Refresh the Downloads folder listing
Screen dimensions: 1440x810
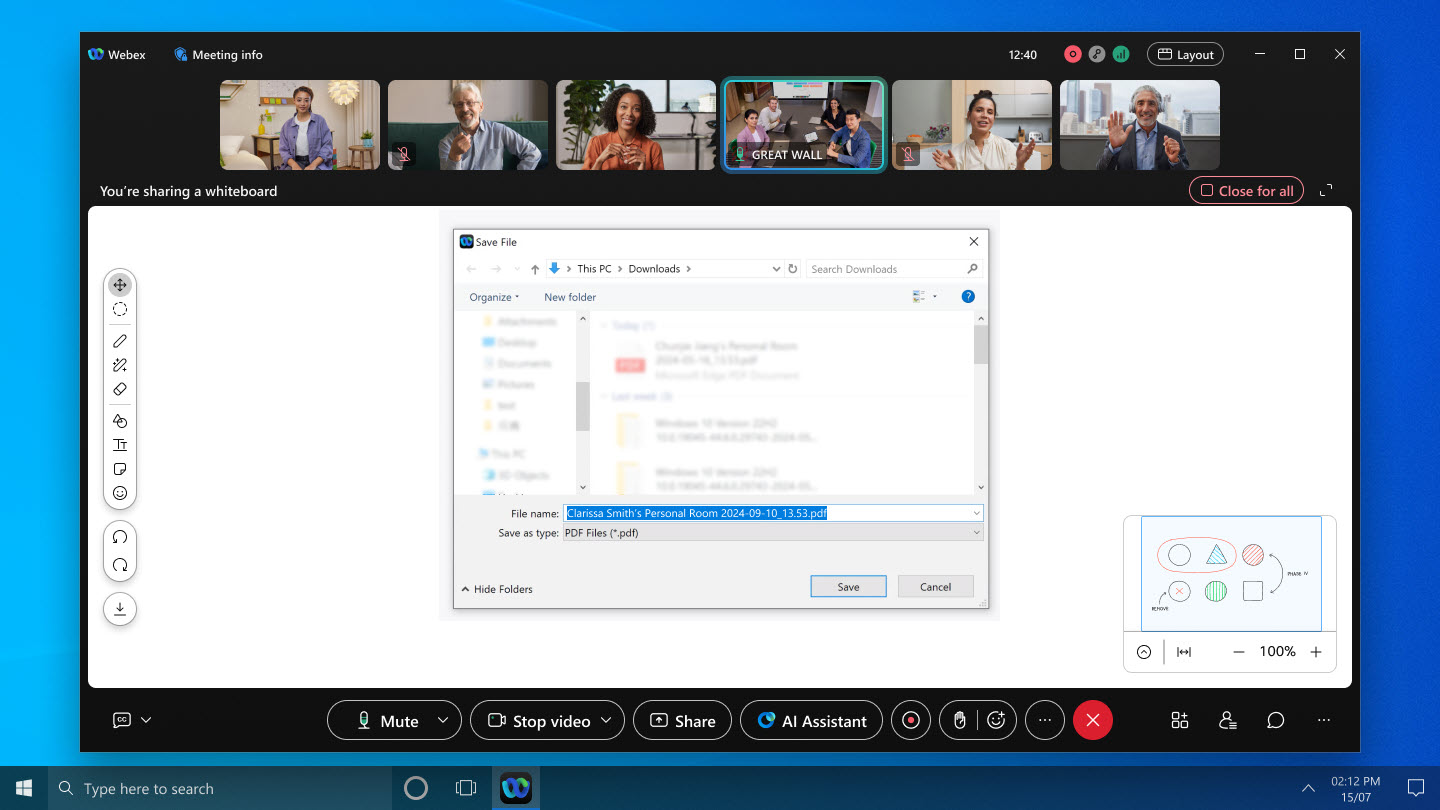tap(793, 269)
